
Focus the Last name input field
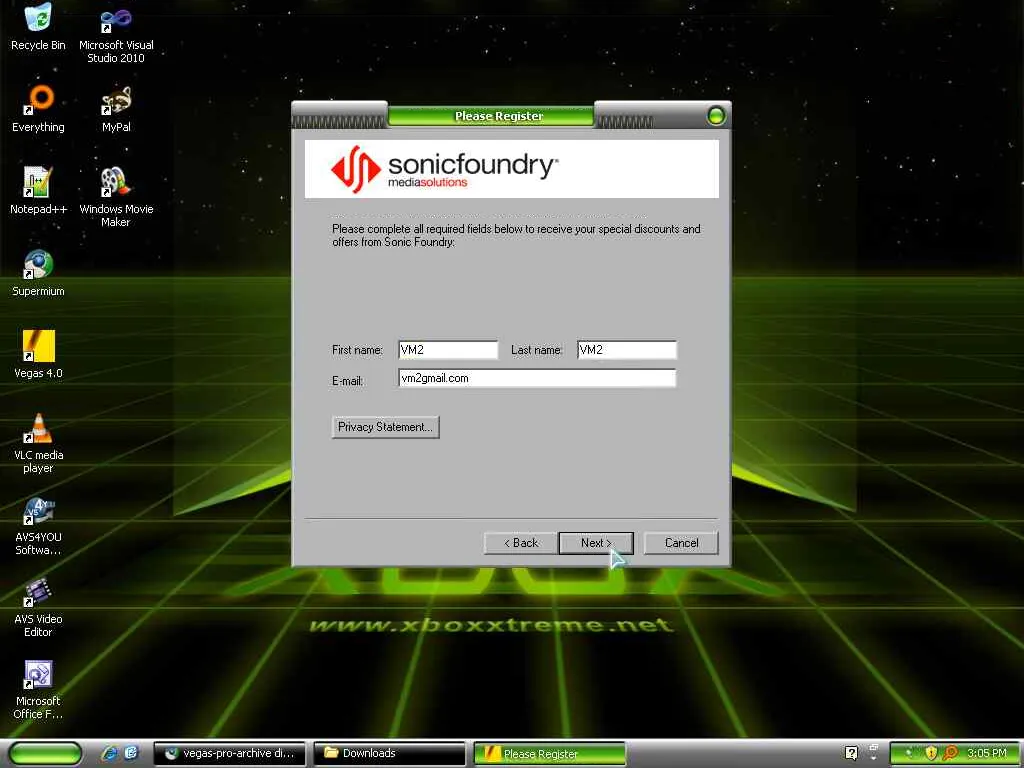click(x=627, y=350)
